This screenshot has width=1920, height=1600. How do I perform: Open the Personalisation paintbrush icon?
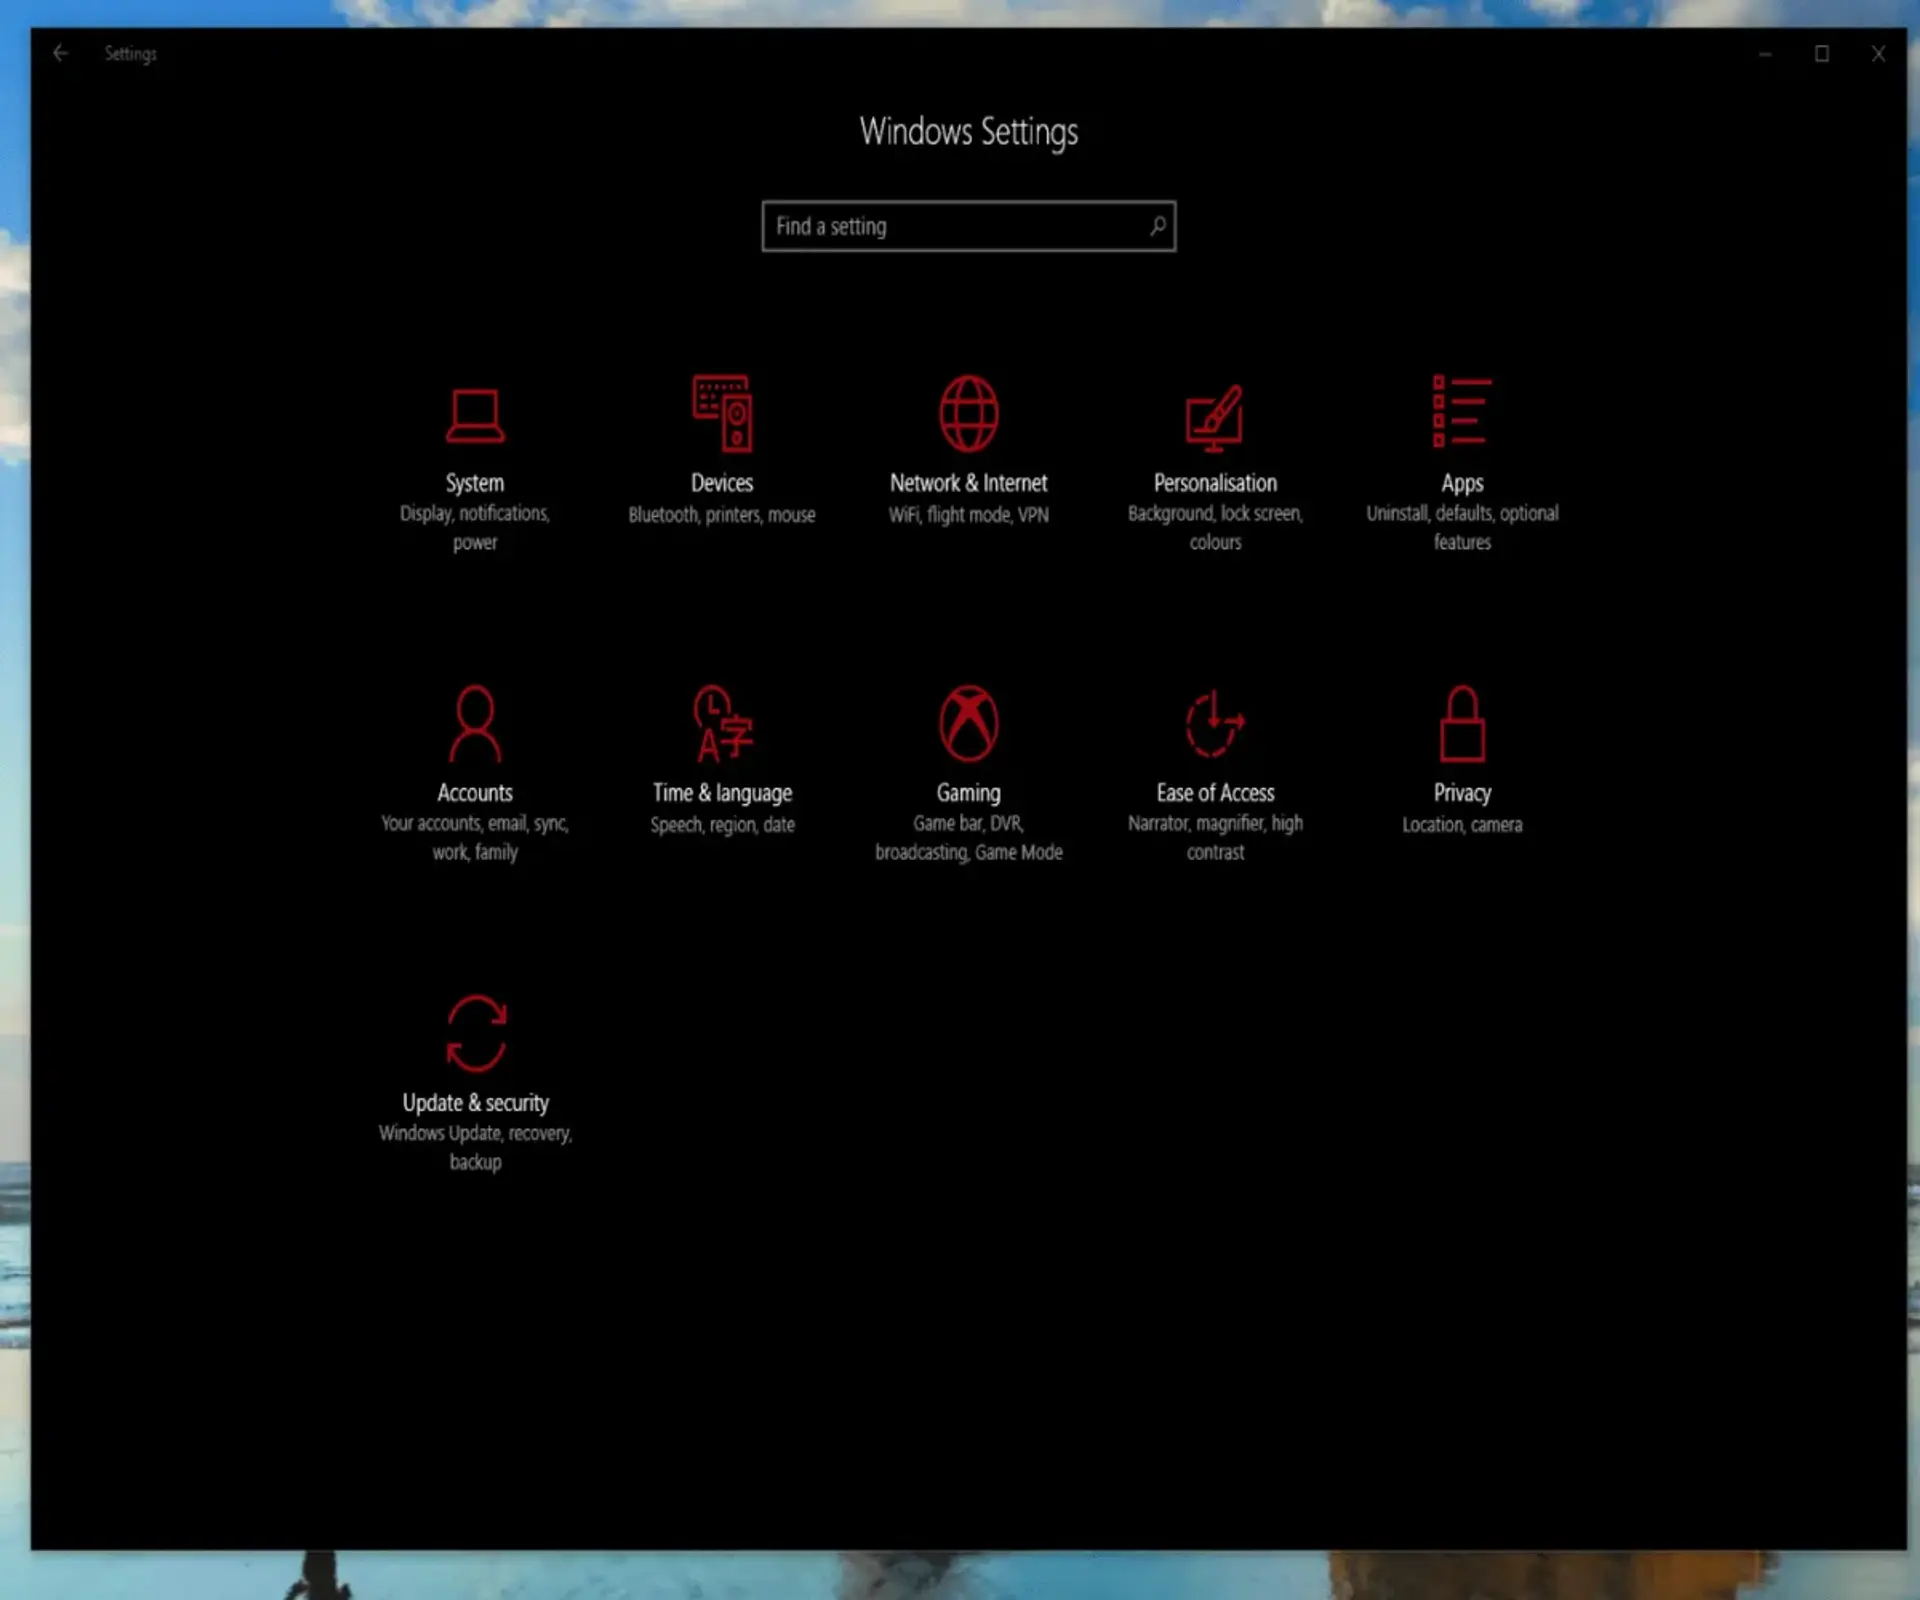(1214, 418)
